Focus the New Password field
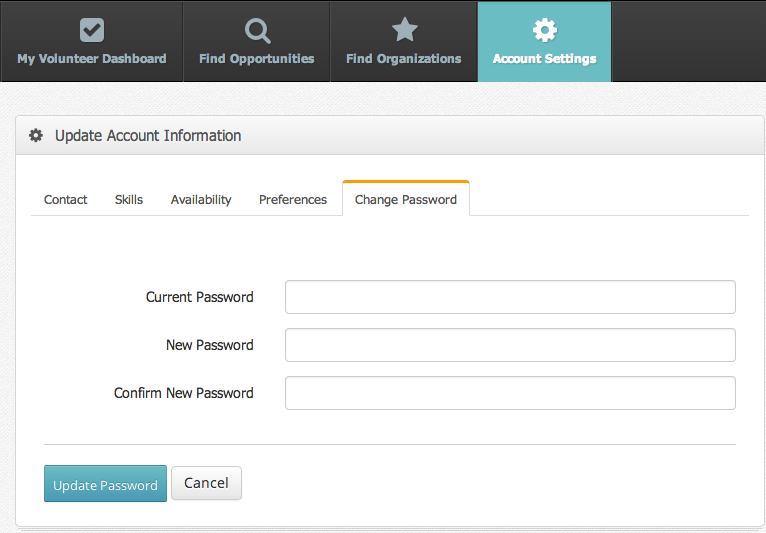 pyautogui.click(x=510, y=345)
